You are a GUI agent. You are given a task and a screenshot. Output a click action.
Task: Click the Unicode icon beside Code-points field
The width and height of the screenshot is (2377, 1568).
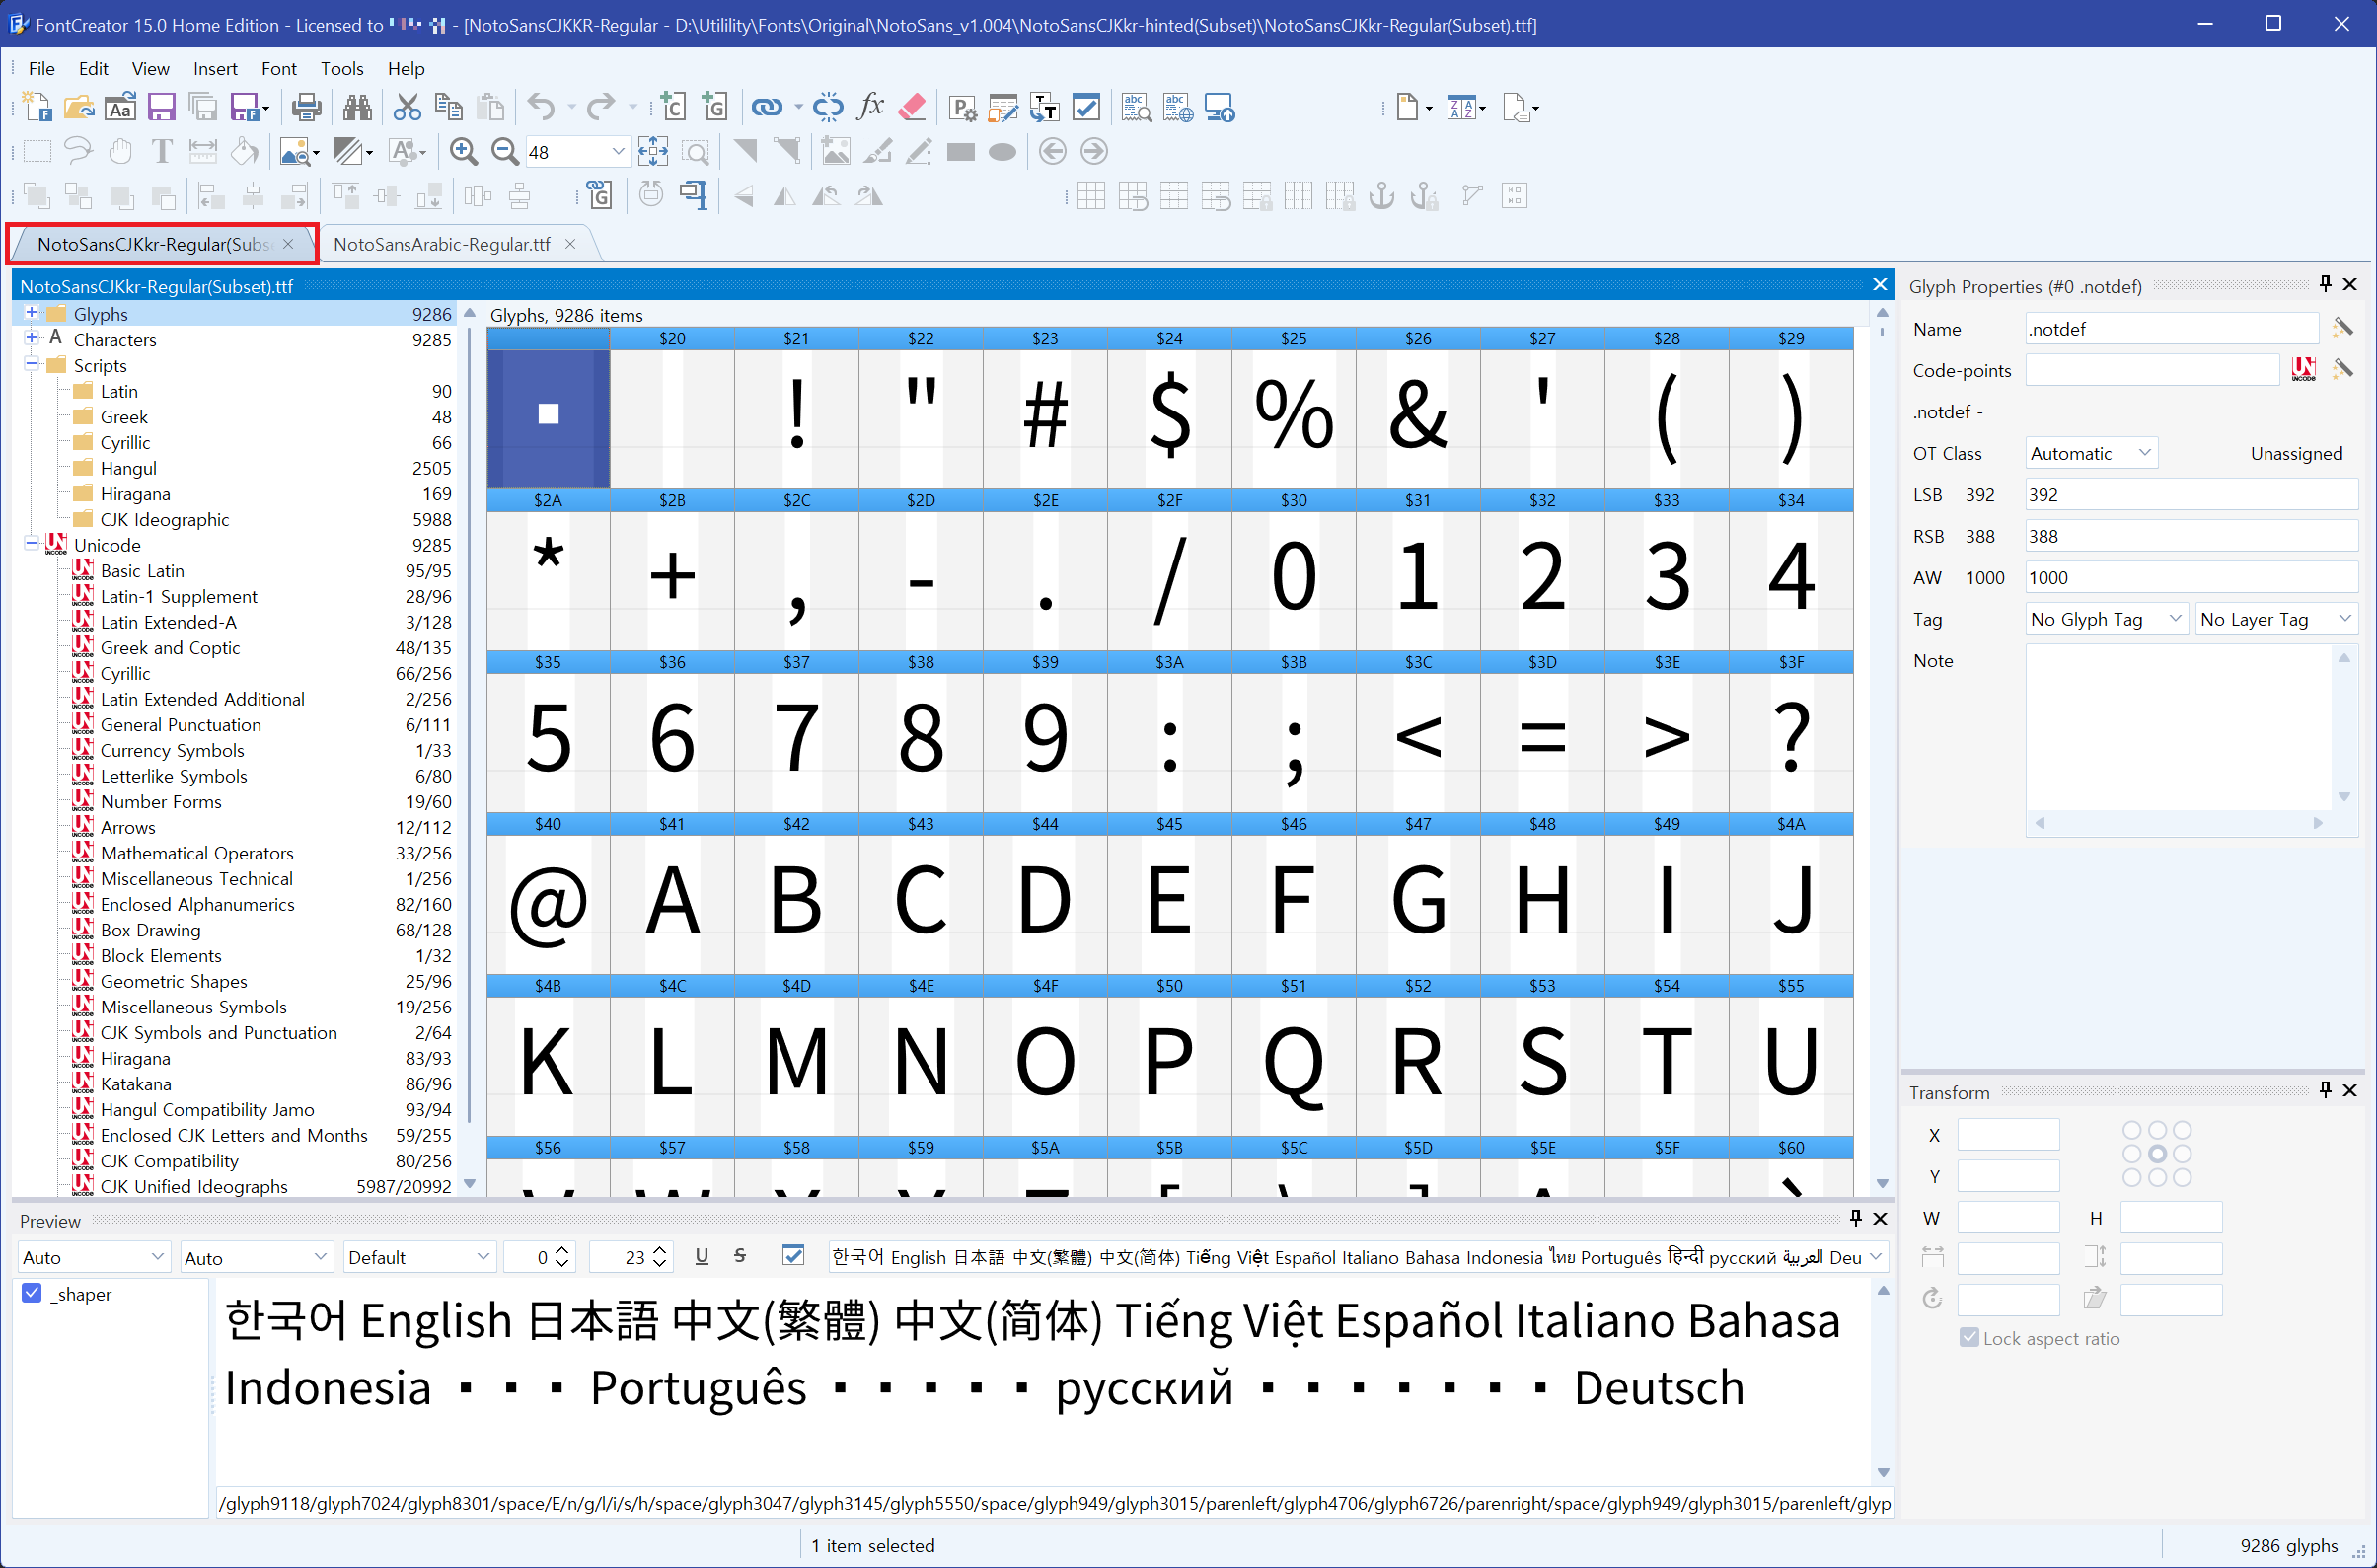[2304, 370]
